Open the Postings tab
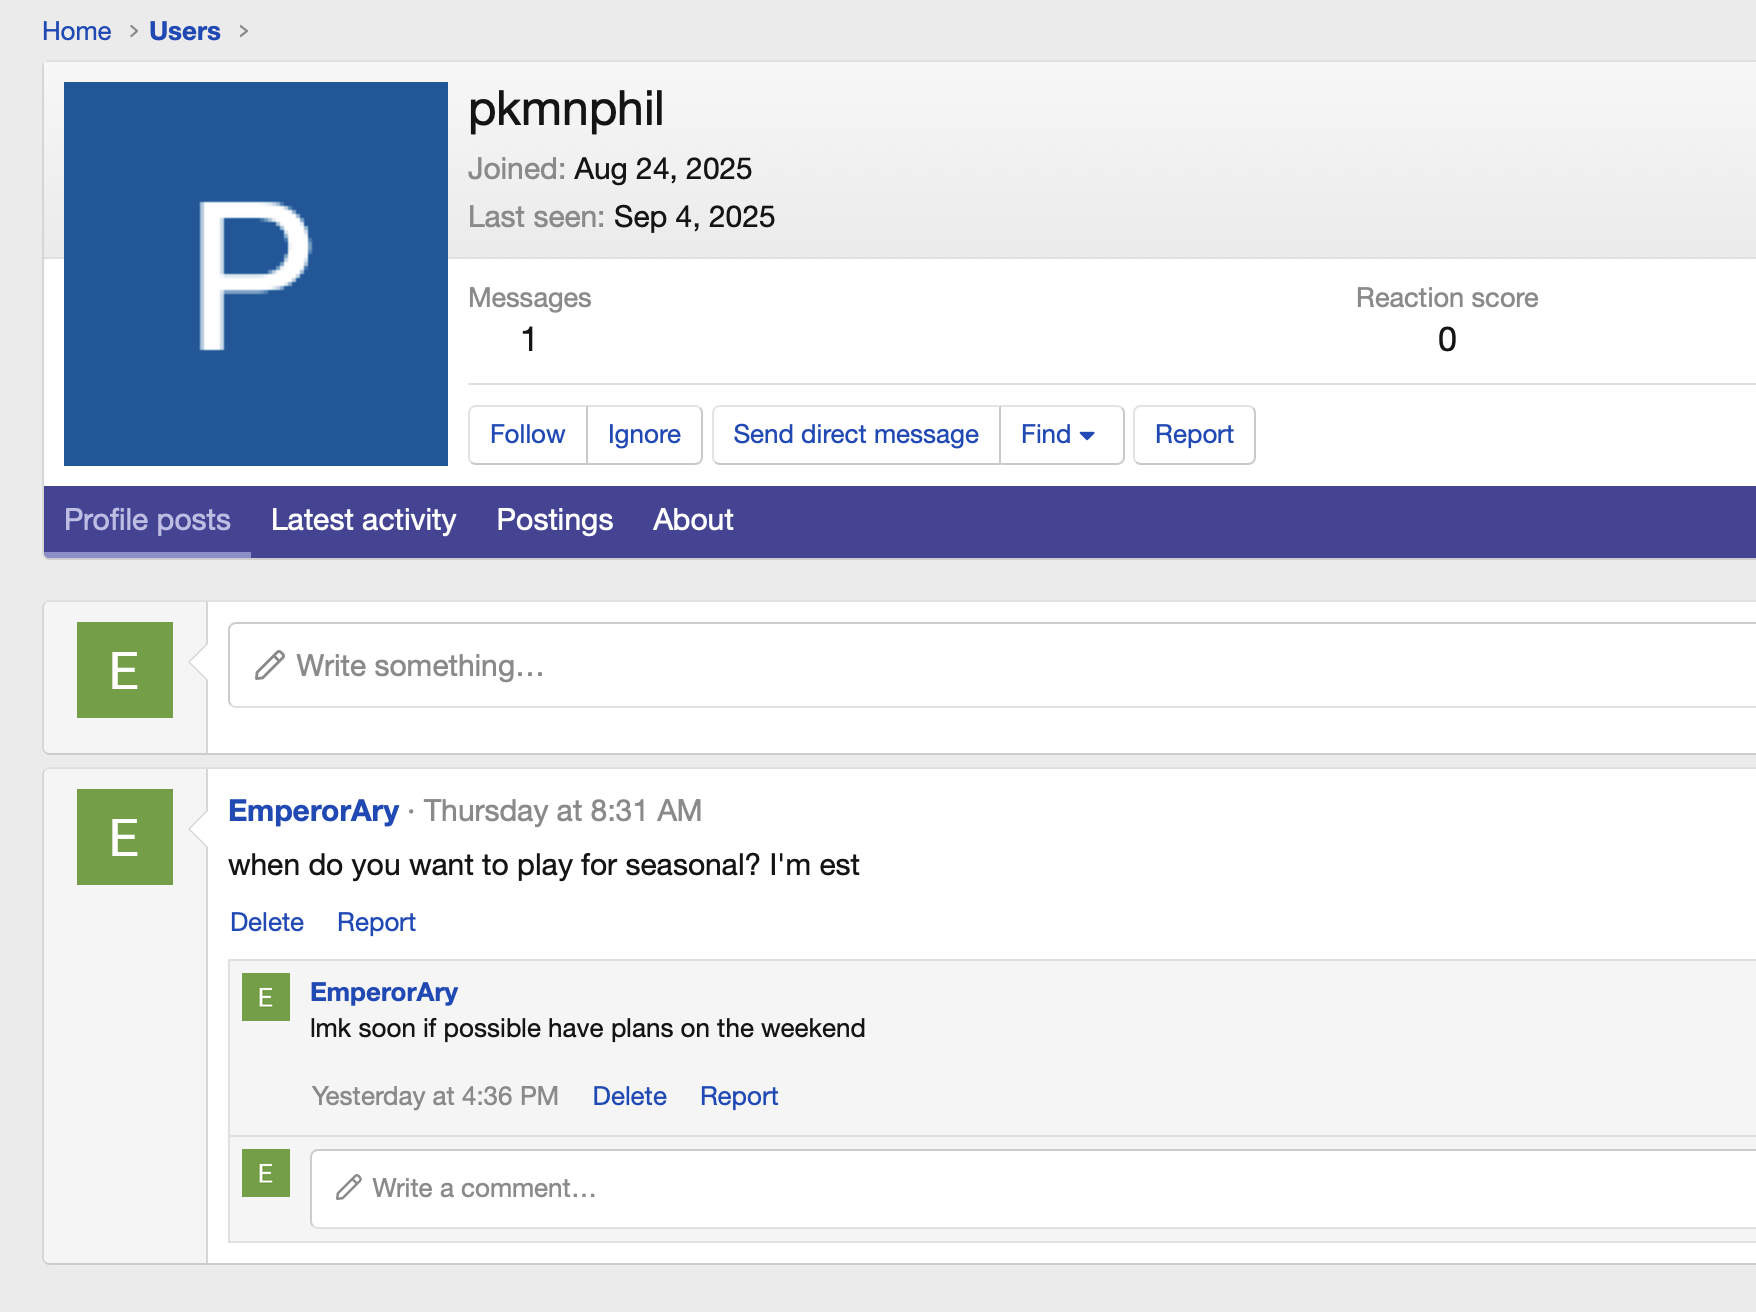The height and width of the screenshot is (1312, 1756). (554, 520)
